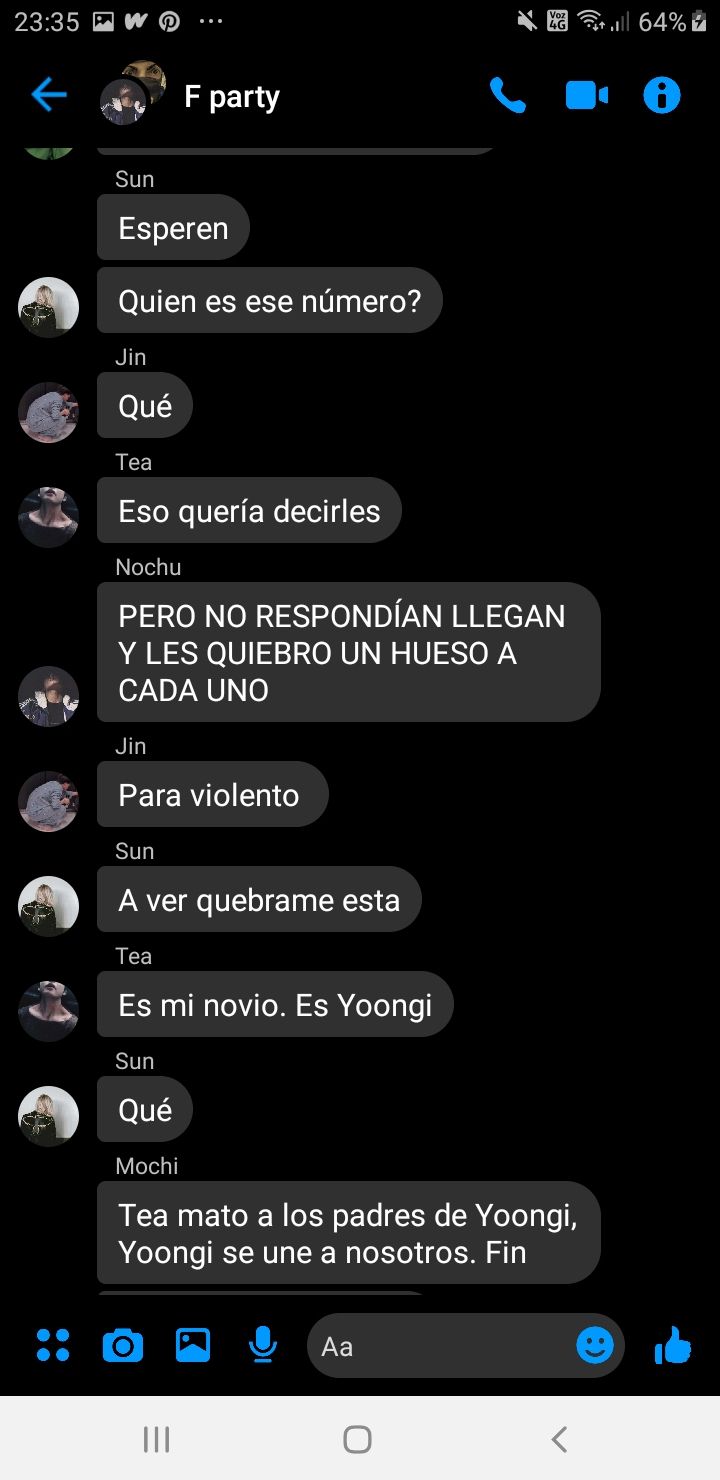This screenshot has width=720, height=1480.
Task: Tap the Android system back chevron
Action: tap(559, 1439)
